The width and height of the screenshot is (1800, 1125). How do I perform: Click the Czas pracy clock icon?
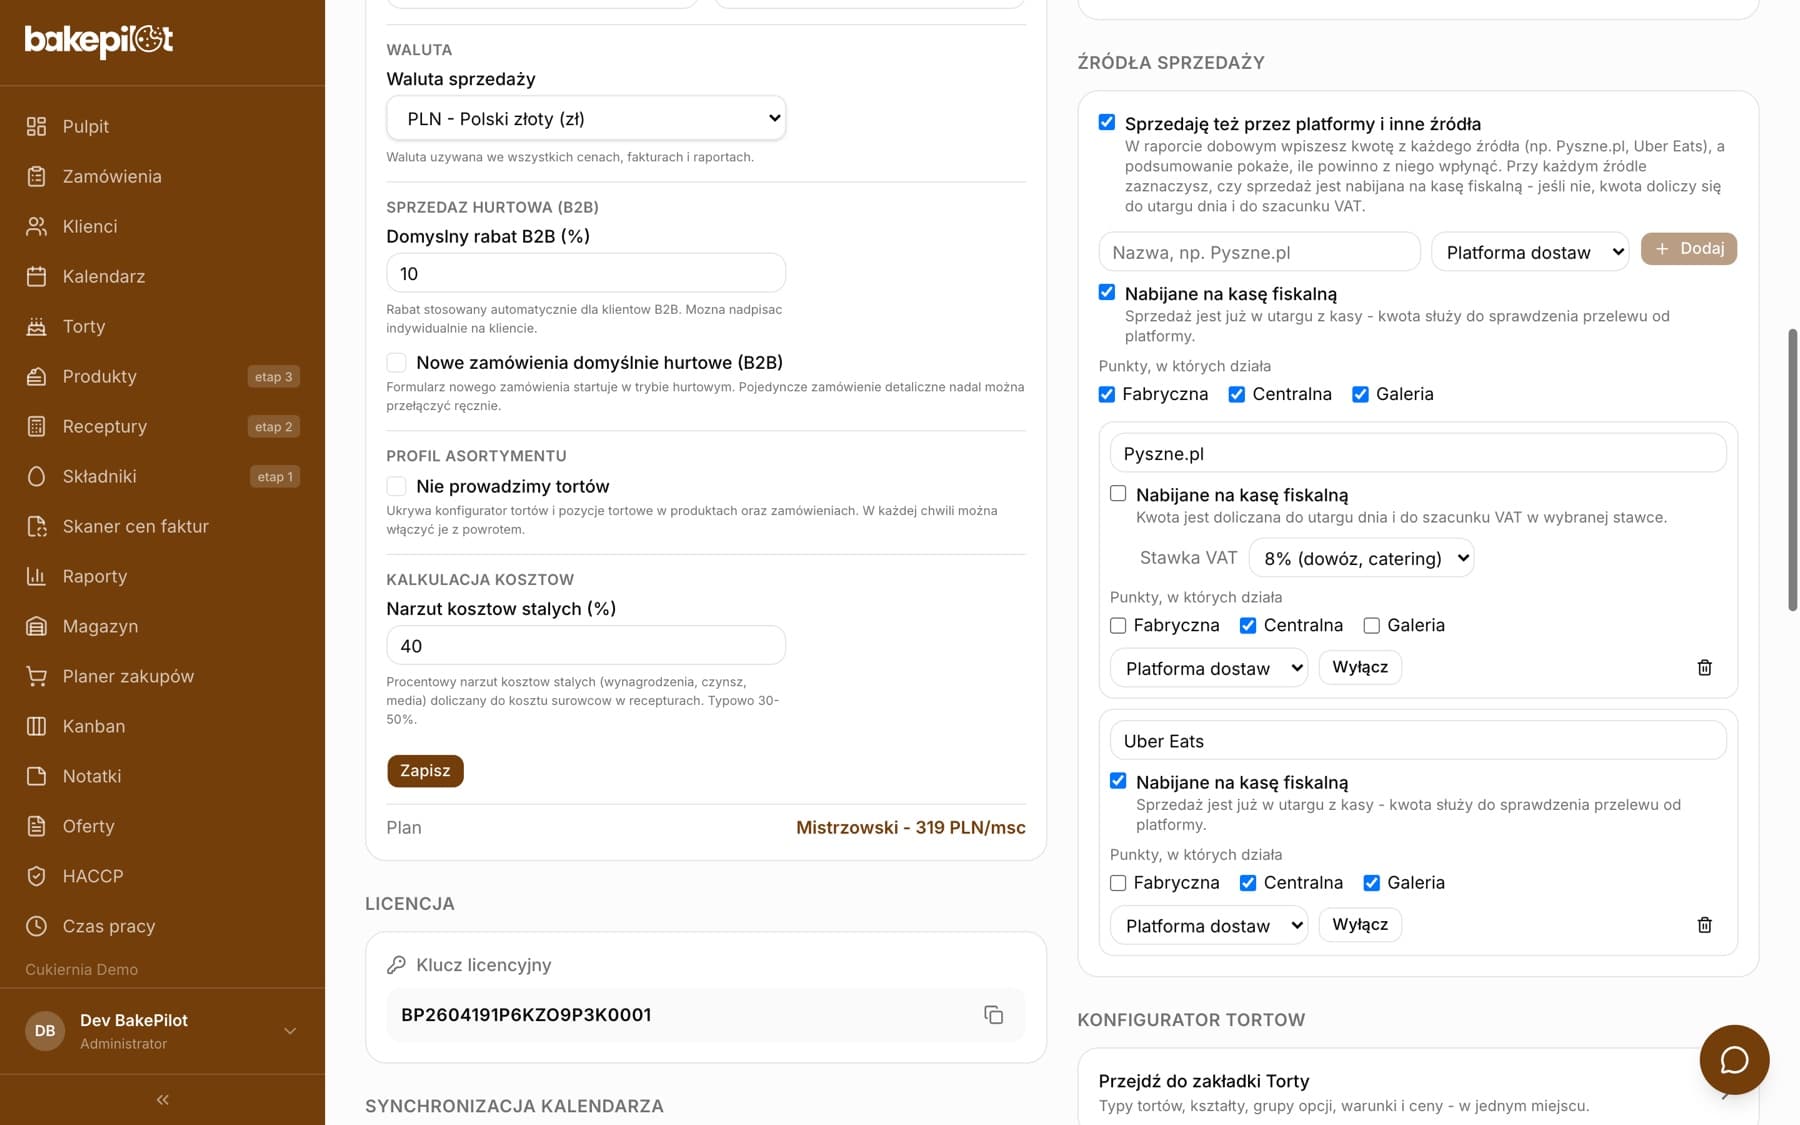[x=36, y=926]
